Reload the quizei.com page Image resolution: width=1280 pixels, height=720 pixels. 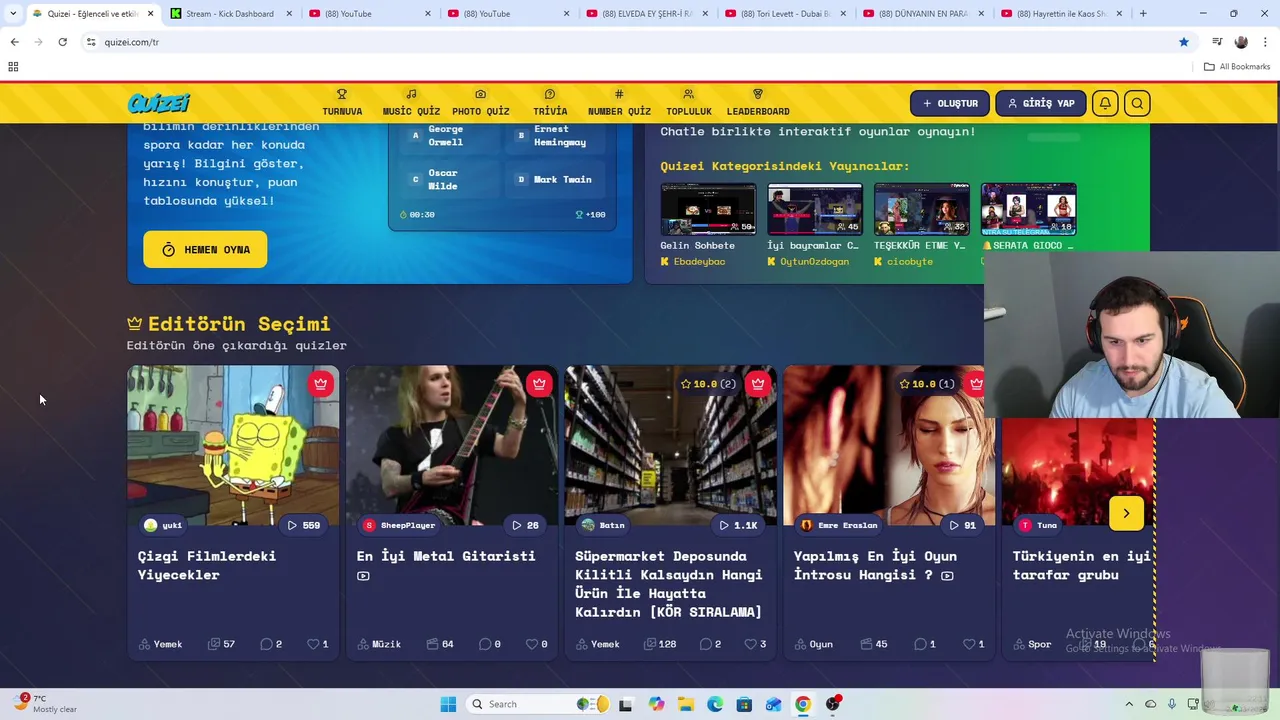click(x=62, y=42)
